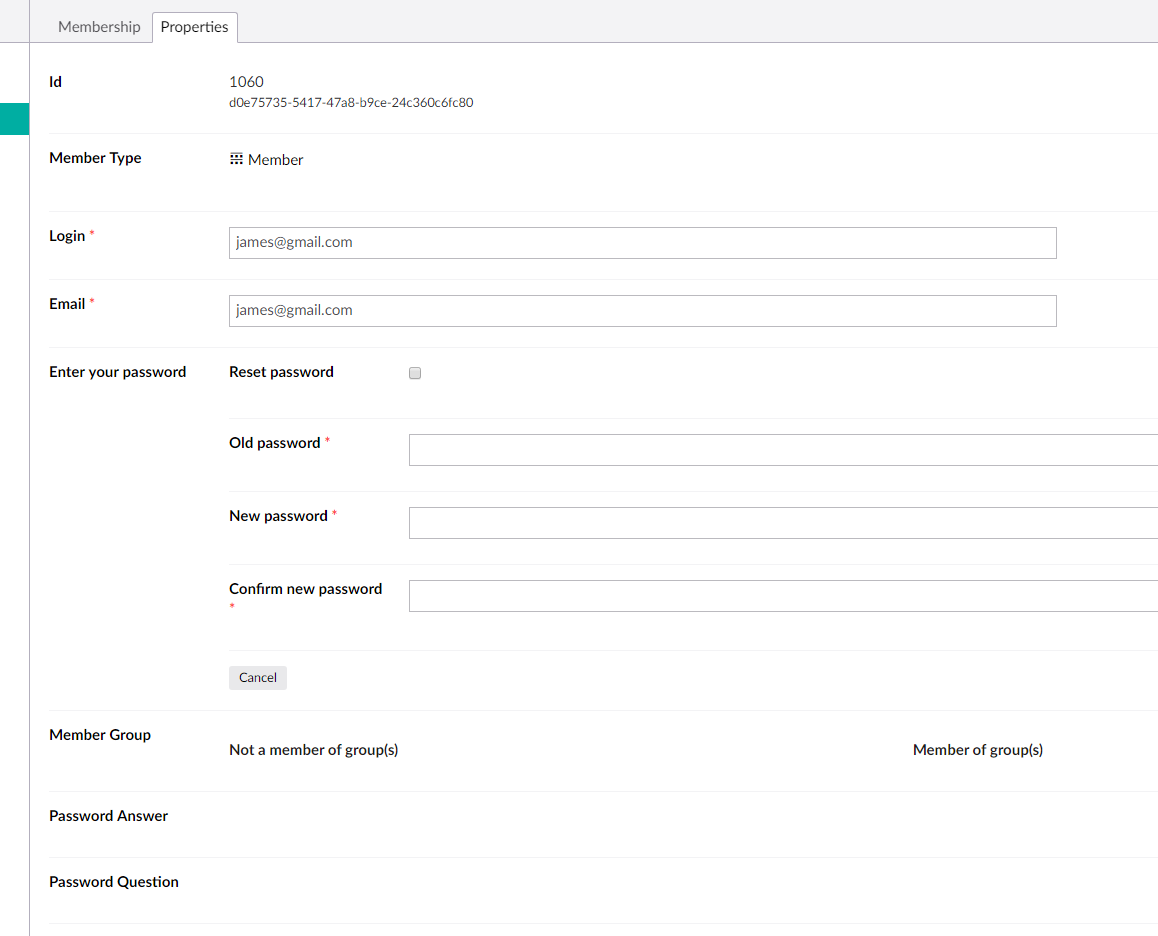Select the Properties tab
Image resolution: width=1158 pixels, height=936 pixels.
[x=194, y=27]
